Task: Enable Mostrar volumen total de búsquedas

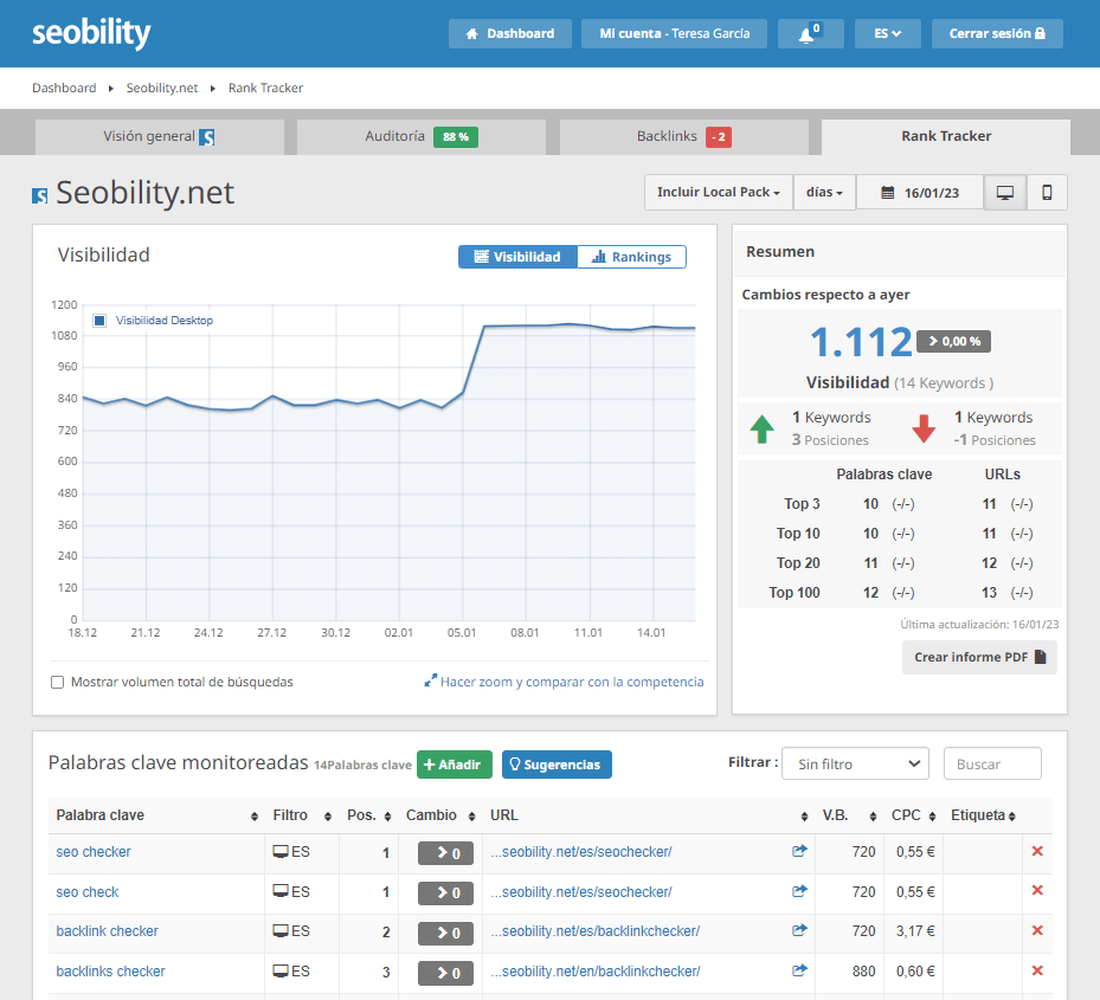Action: (58, 682)
